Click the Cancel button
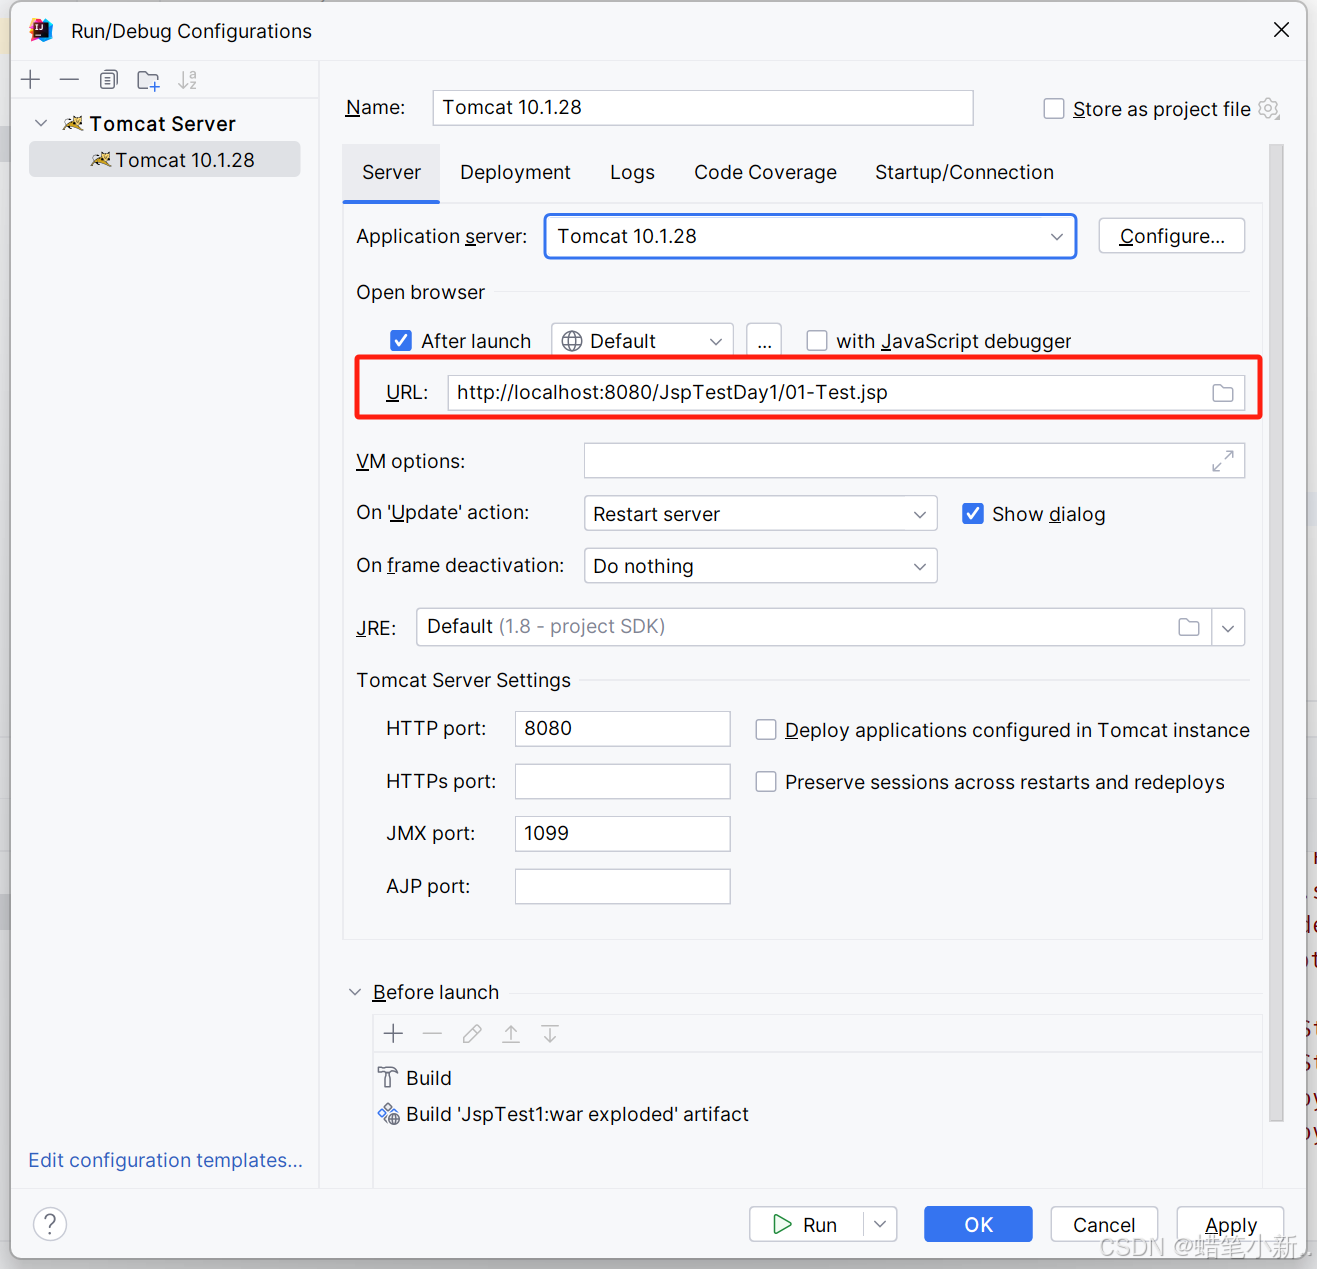This screenshot has width=1317, height=1269. tap(1104, 1224)
